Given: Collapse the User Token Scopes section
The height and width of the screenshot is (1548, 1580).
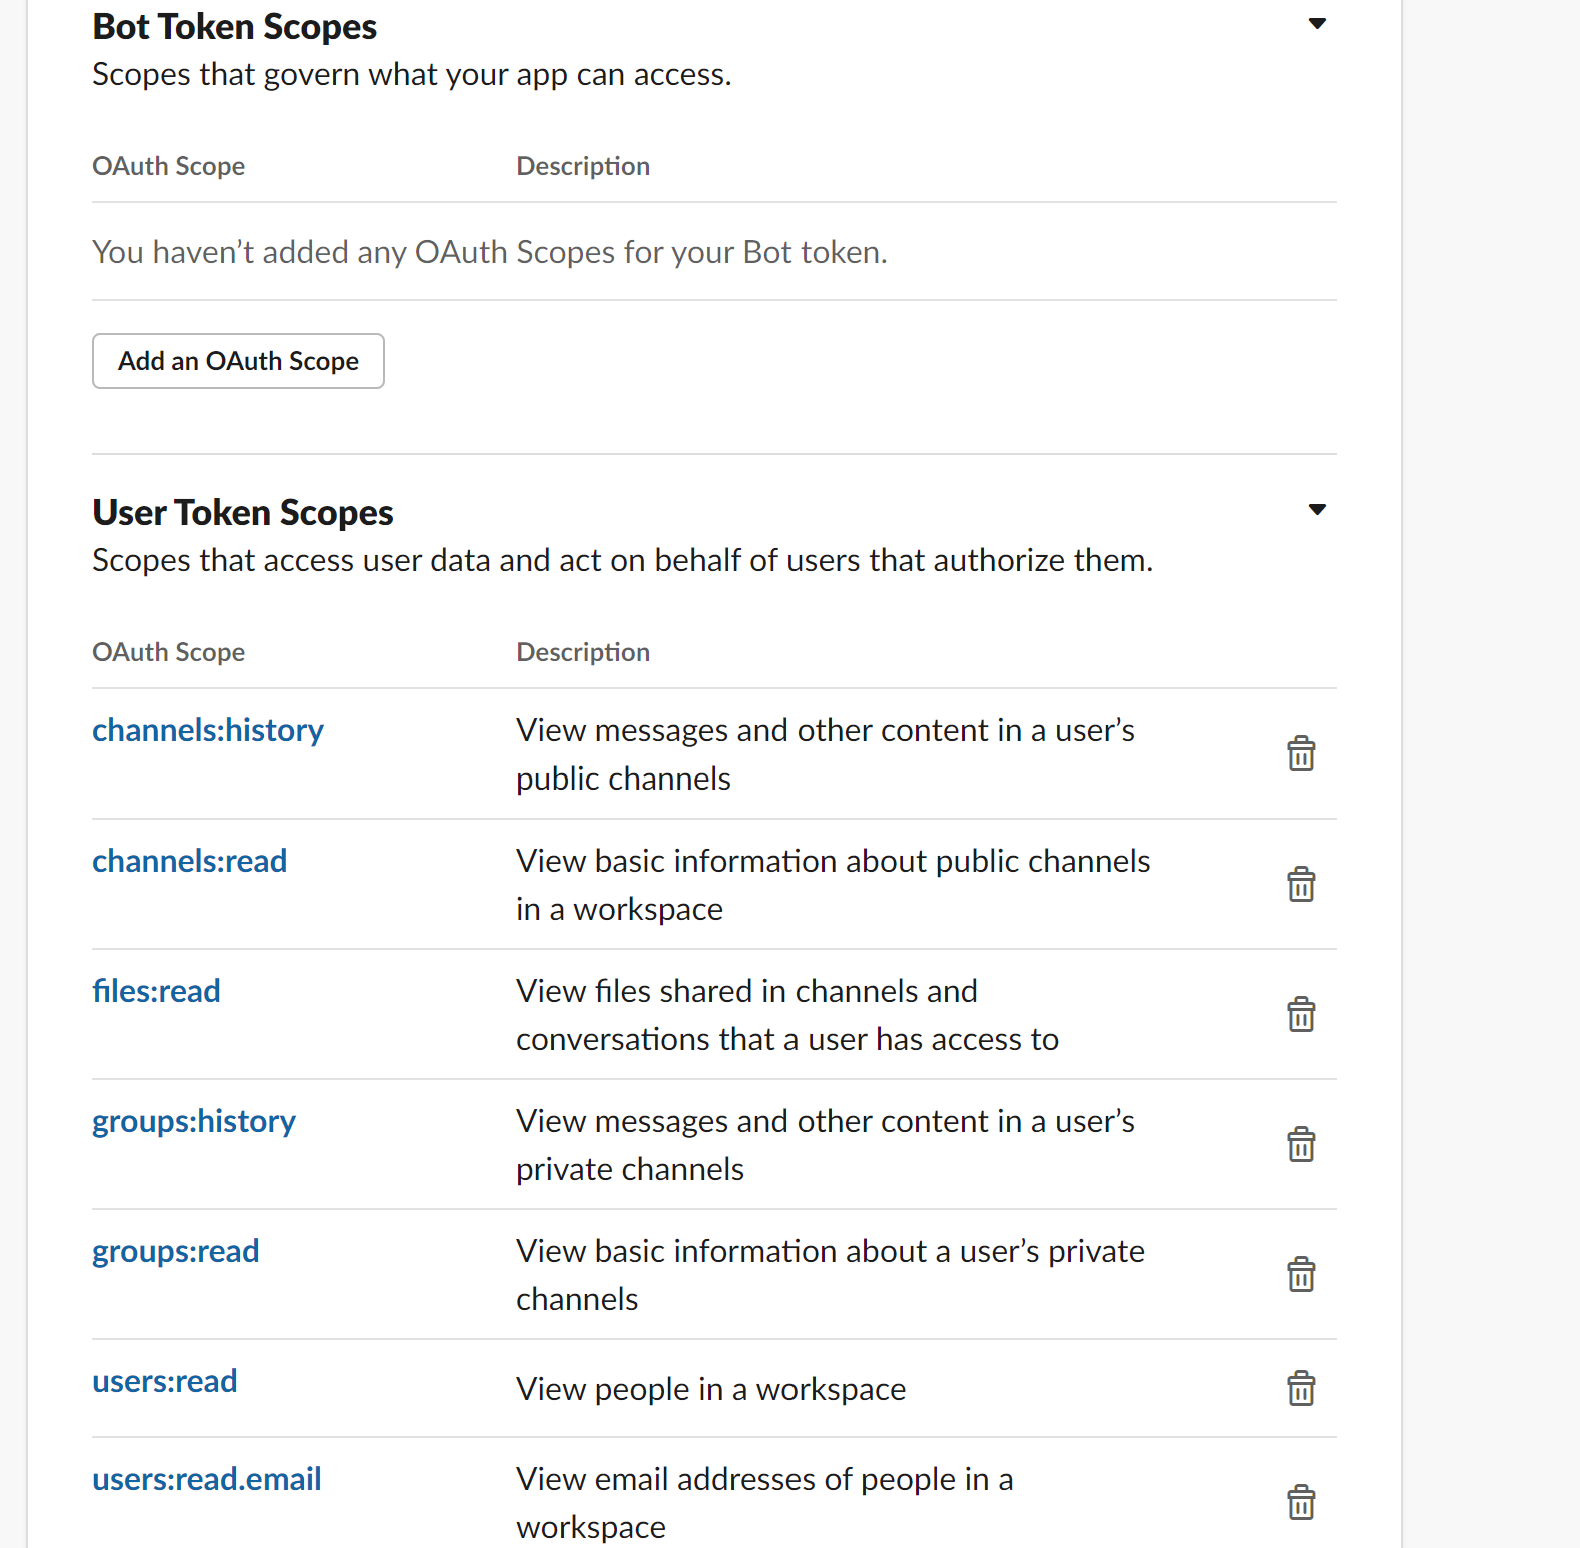Looking at the screenshot, I should tap(1317, 509).
